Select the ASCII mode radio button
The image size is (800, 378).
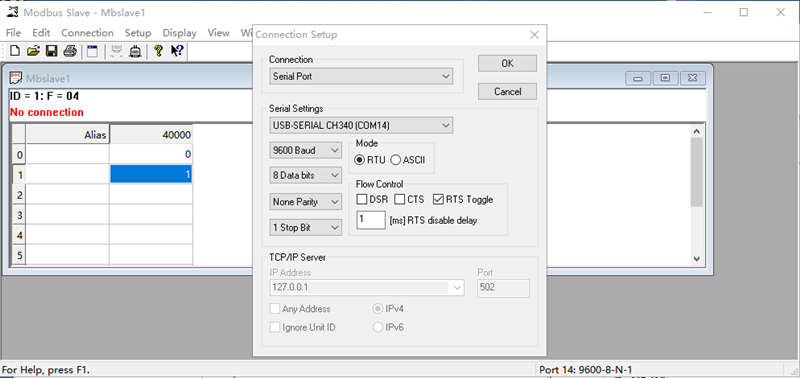pos(395,160)
